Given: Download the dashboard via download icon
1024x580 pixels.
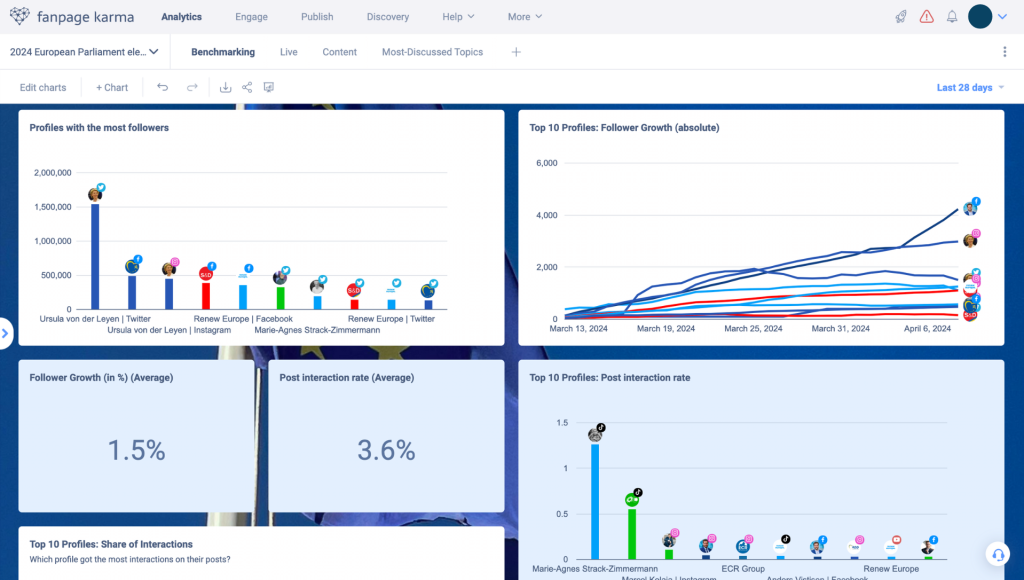Looking at the screenshot, I should pyautogui.click(x=226, y=87).
